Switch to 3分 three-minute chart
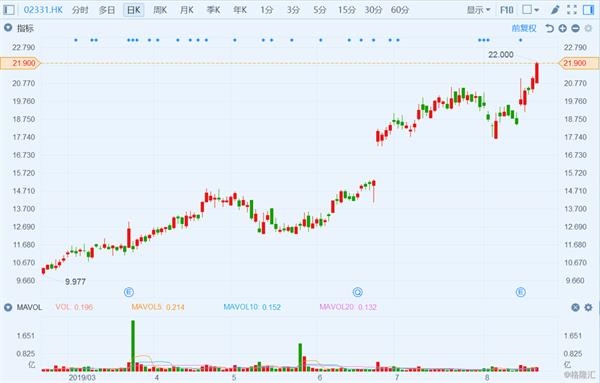 (x=293, y=10)
